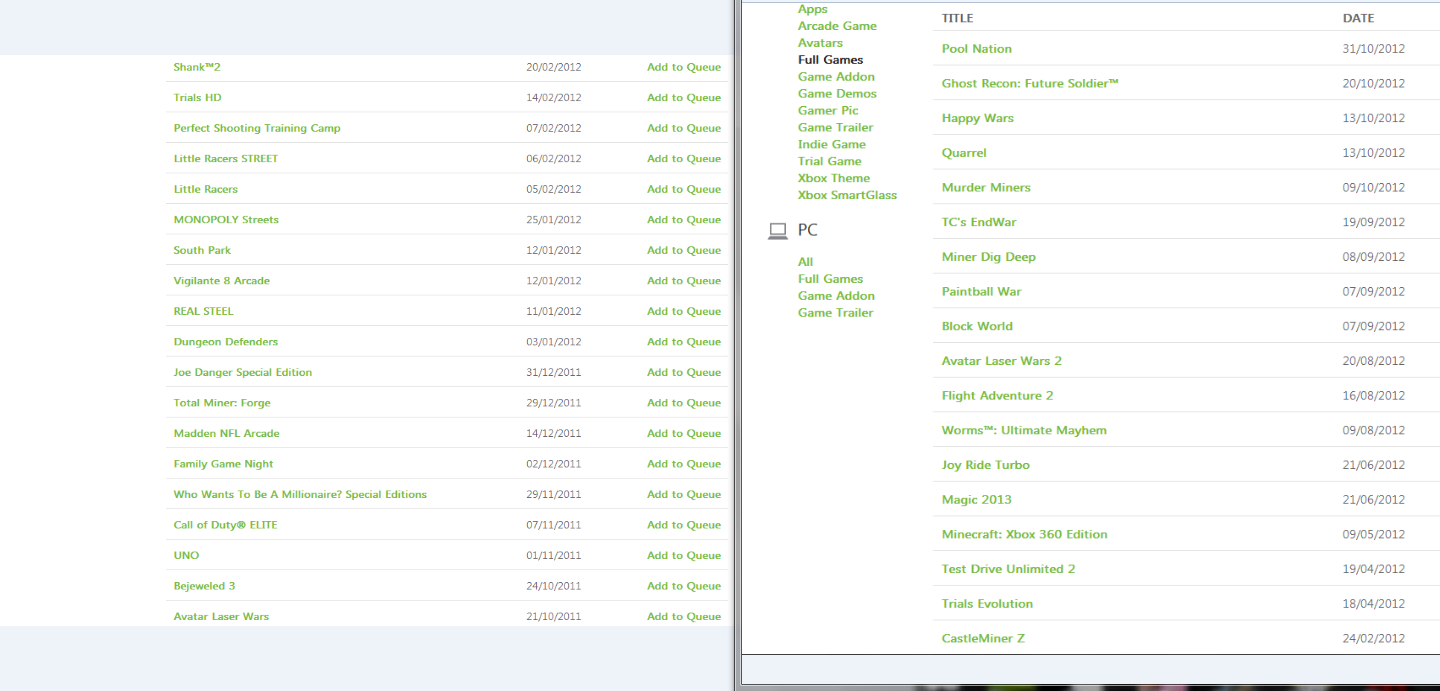This screenshot has width=1440, height=691.
Task: Open Paintball War title
Action: coord(981,292)
